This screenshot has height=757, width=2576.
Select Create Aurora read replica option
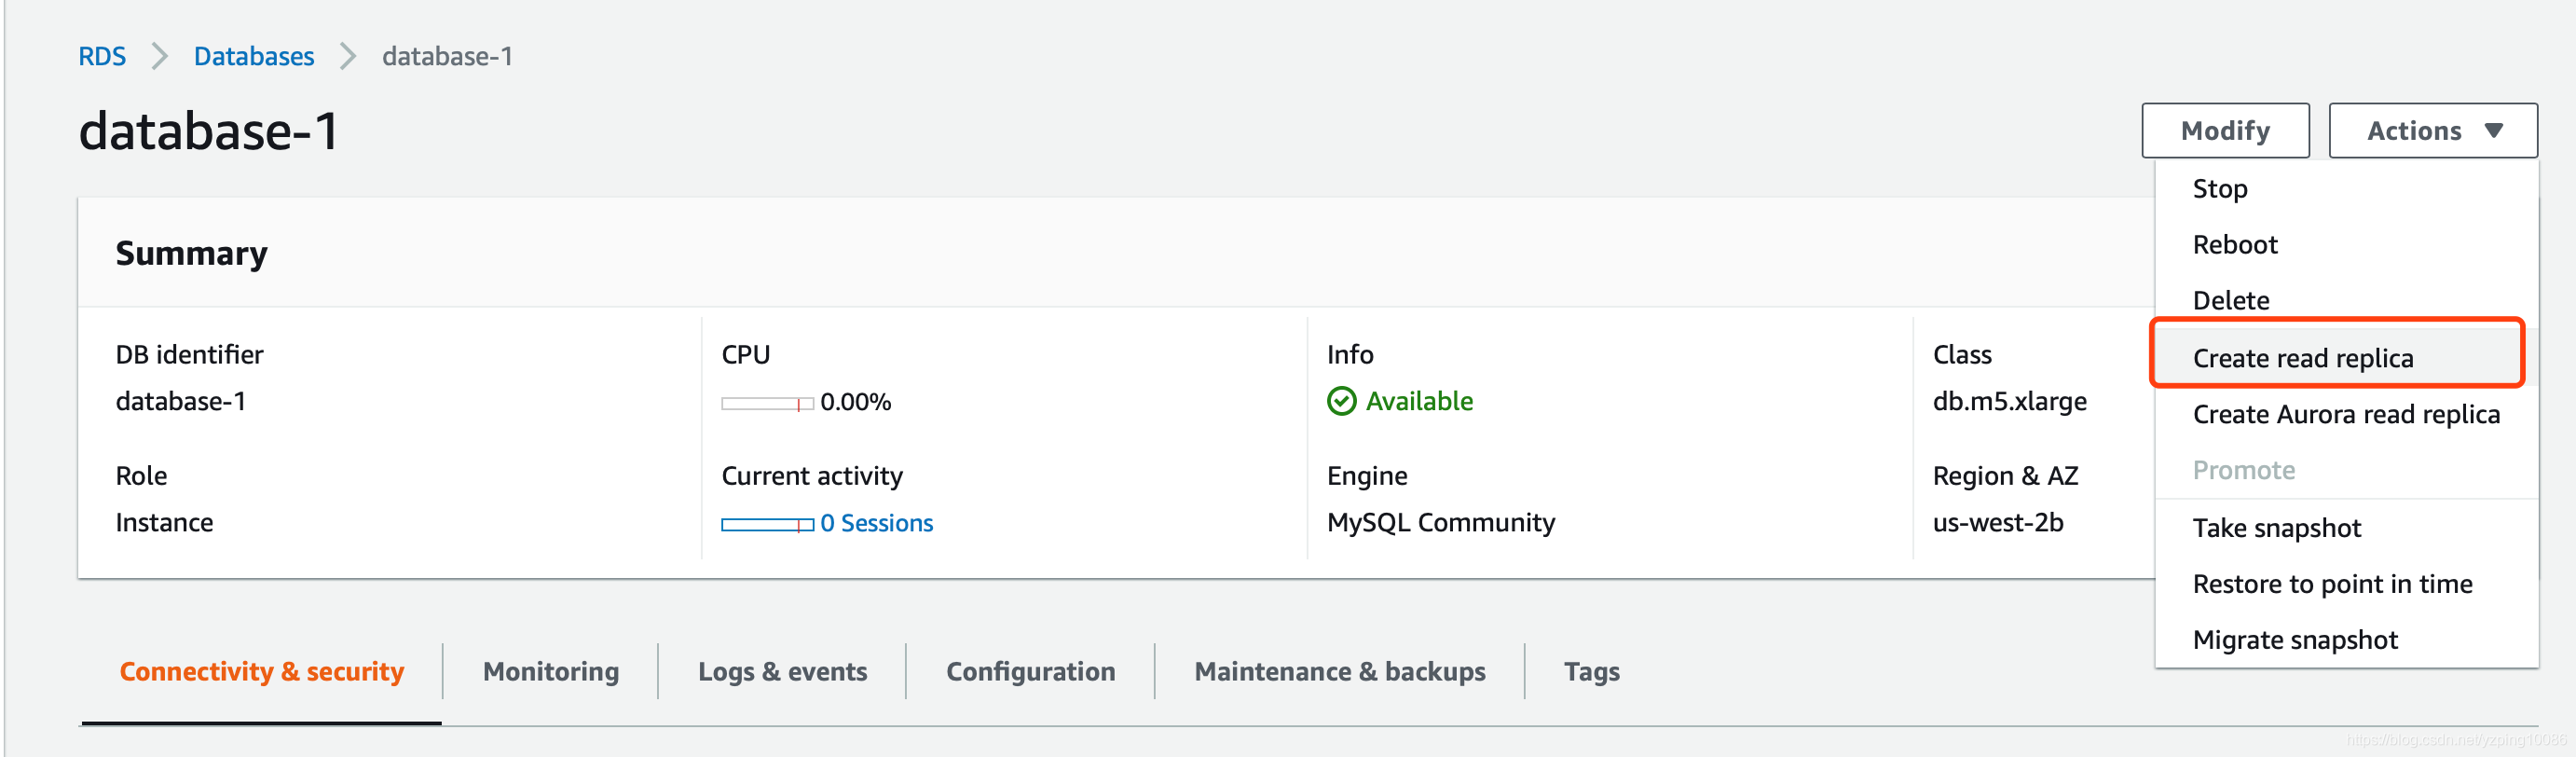click(2345, 414)
